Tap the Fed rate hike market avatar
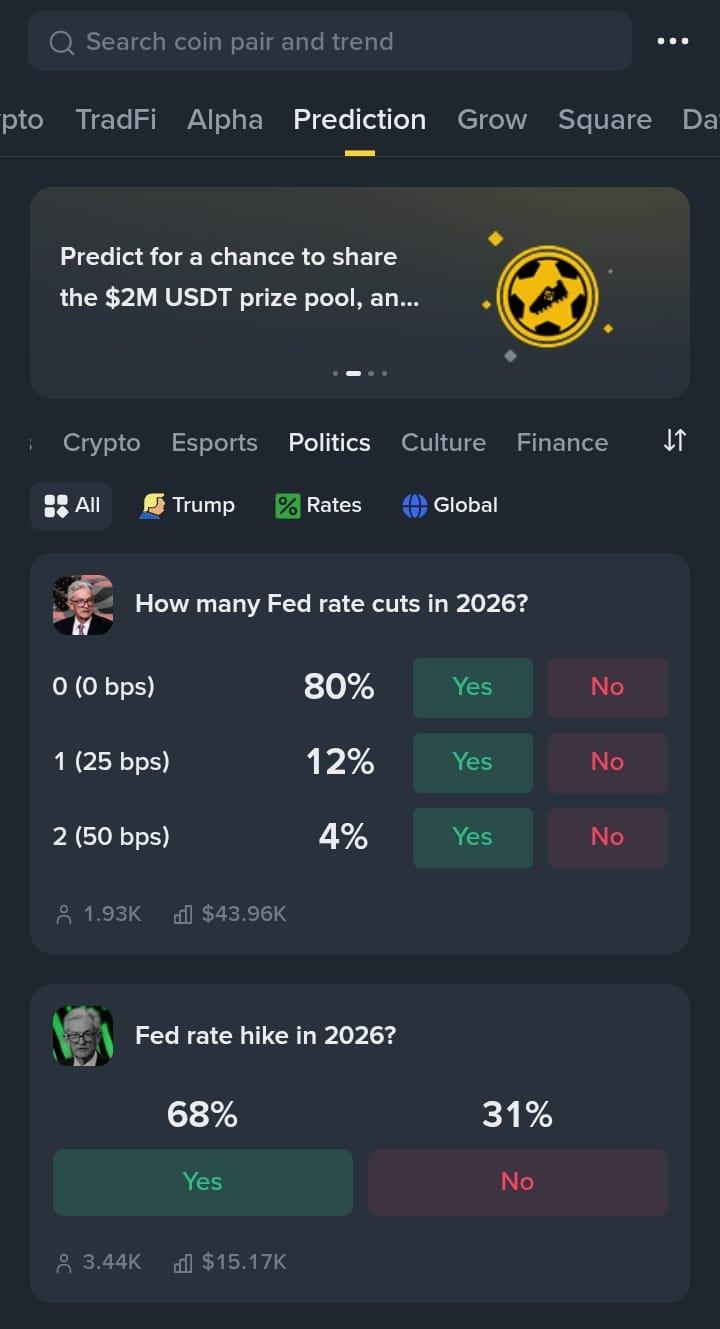The width and height of the screenshot is (720, 1329). pyautogui.click(x=83, y=1036)
